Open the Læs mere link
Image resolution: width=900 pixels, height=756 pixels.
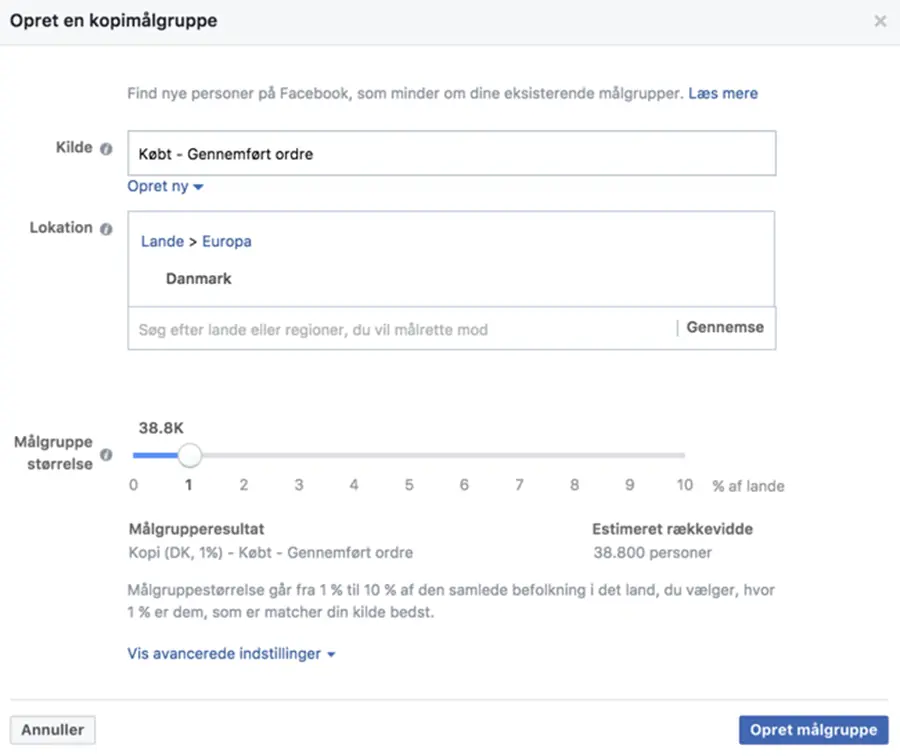pyautogui.click(x=723, y=93)
